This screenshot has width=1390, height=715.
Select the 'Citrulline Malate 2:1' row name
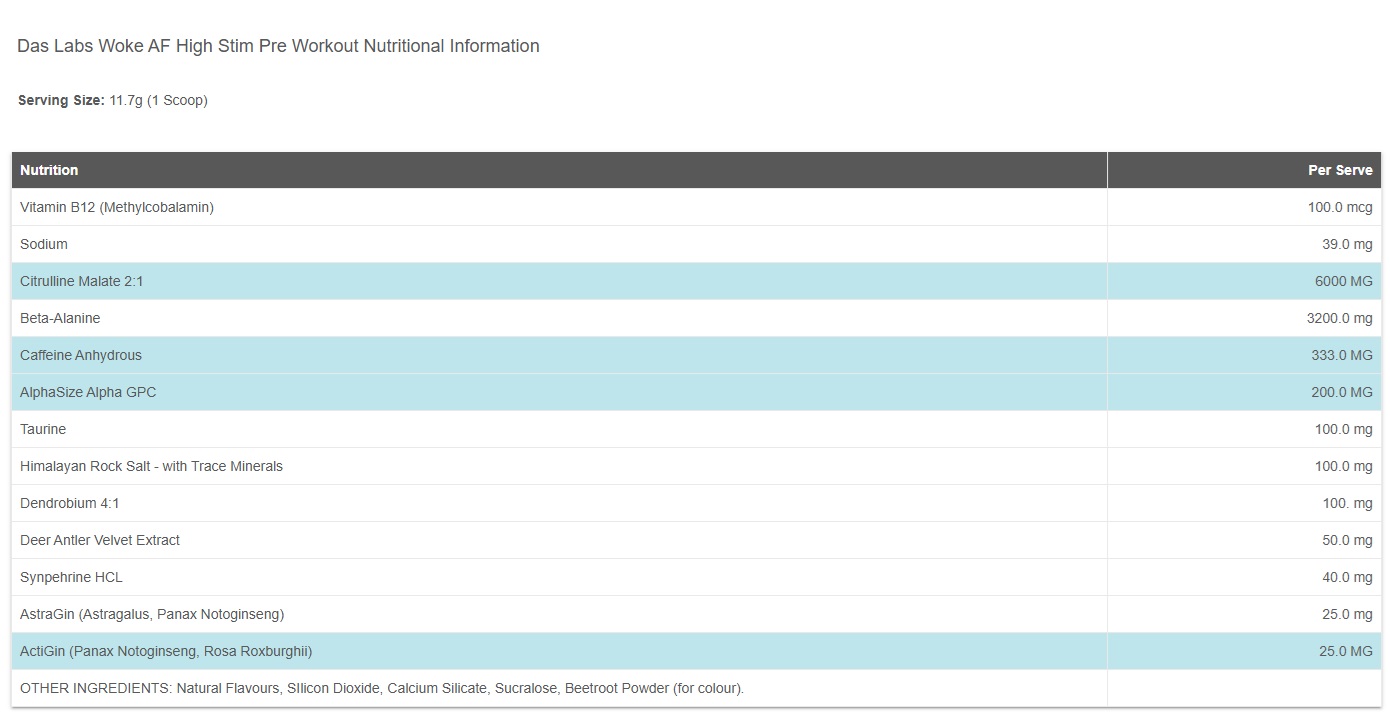(82, 281)
